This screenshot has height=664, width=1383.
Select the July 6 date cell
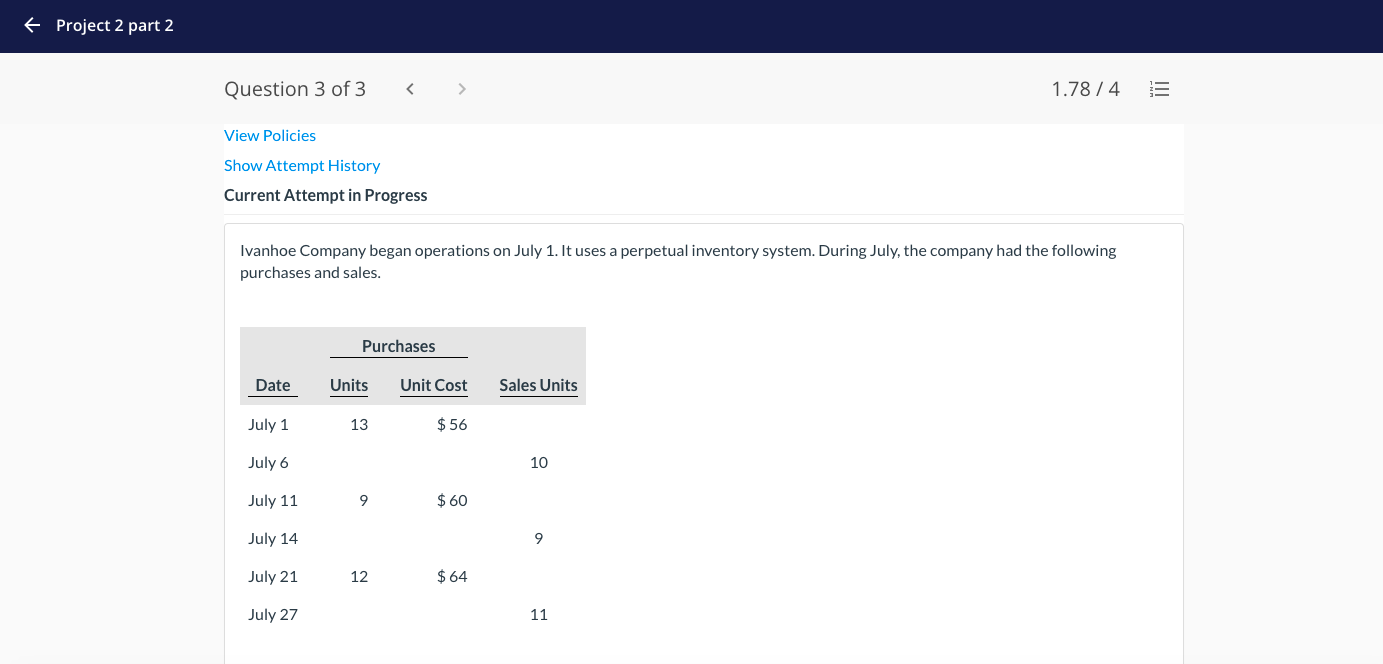[x=268, y=462]
